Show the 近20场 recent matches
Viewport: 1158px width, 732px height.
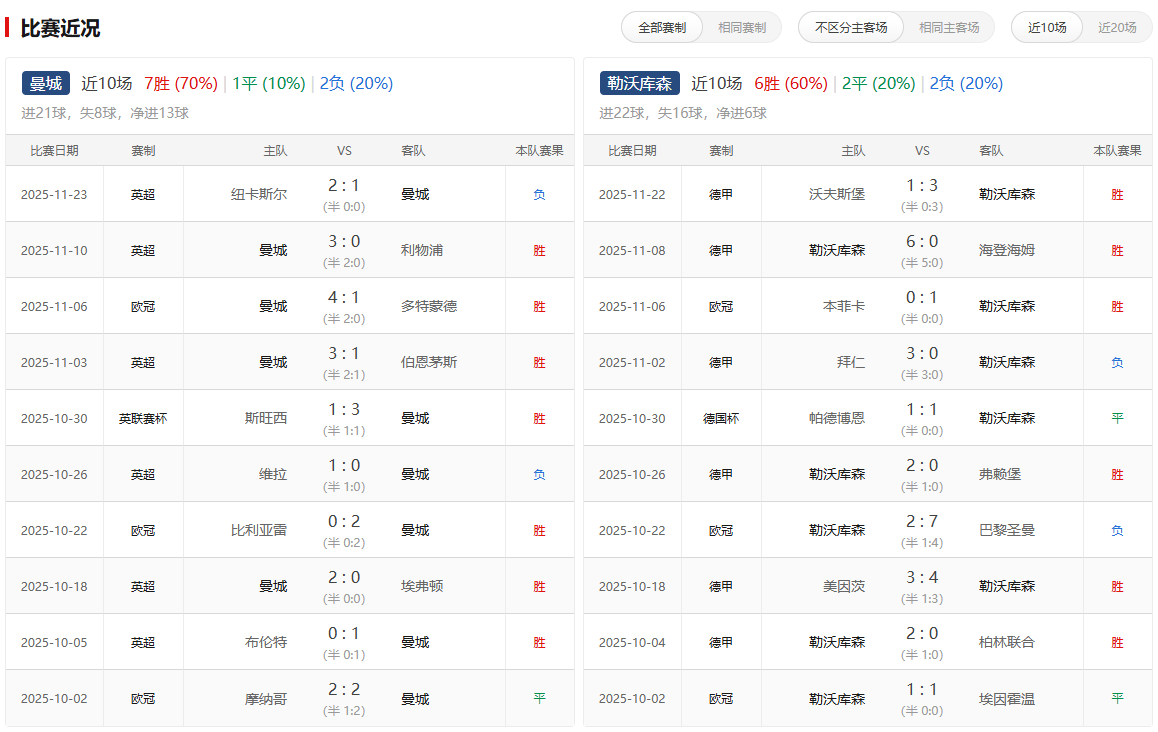point(1117,28)
